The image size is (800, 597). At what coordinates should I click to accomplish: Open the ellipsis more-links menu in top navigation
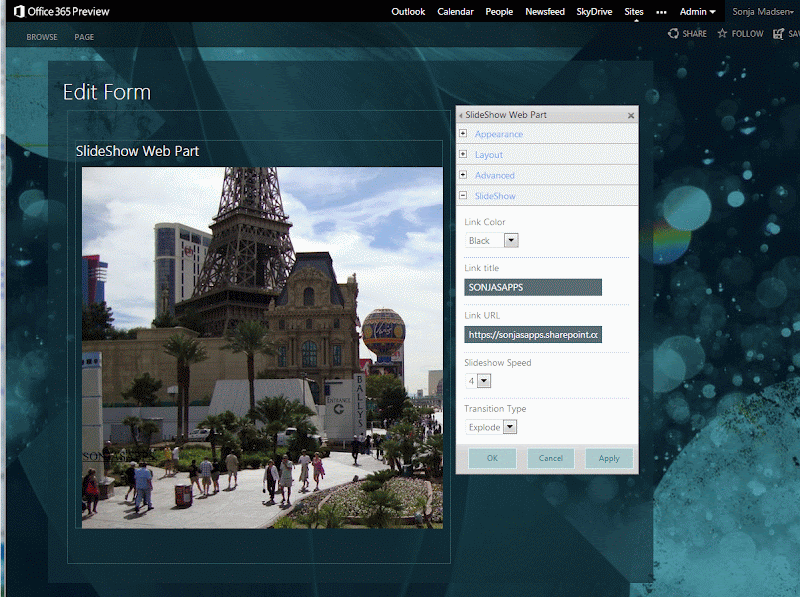pyautogui.click(x=661, y=12)
